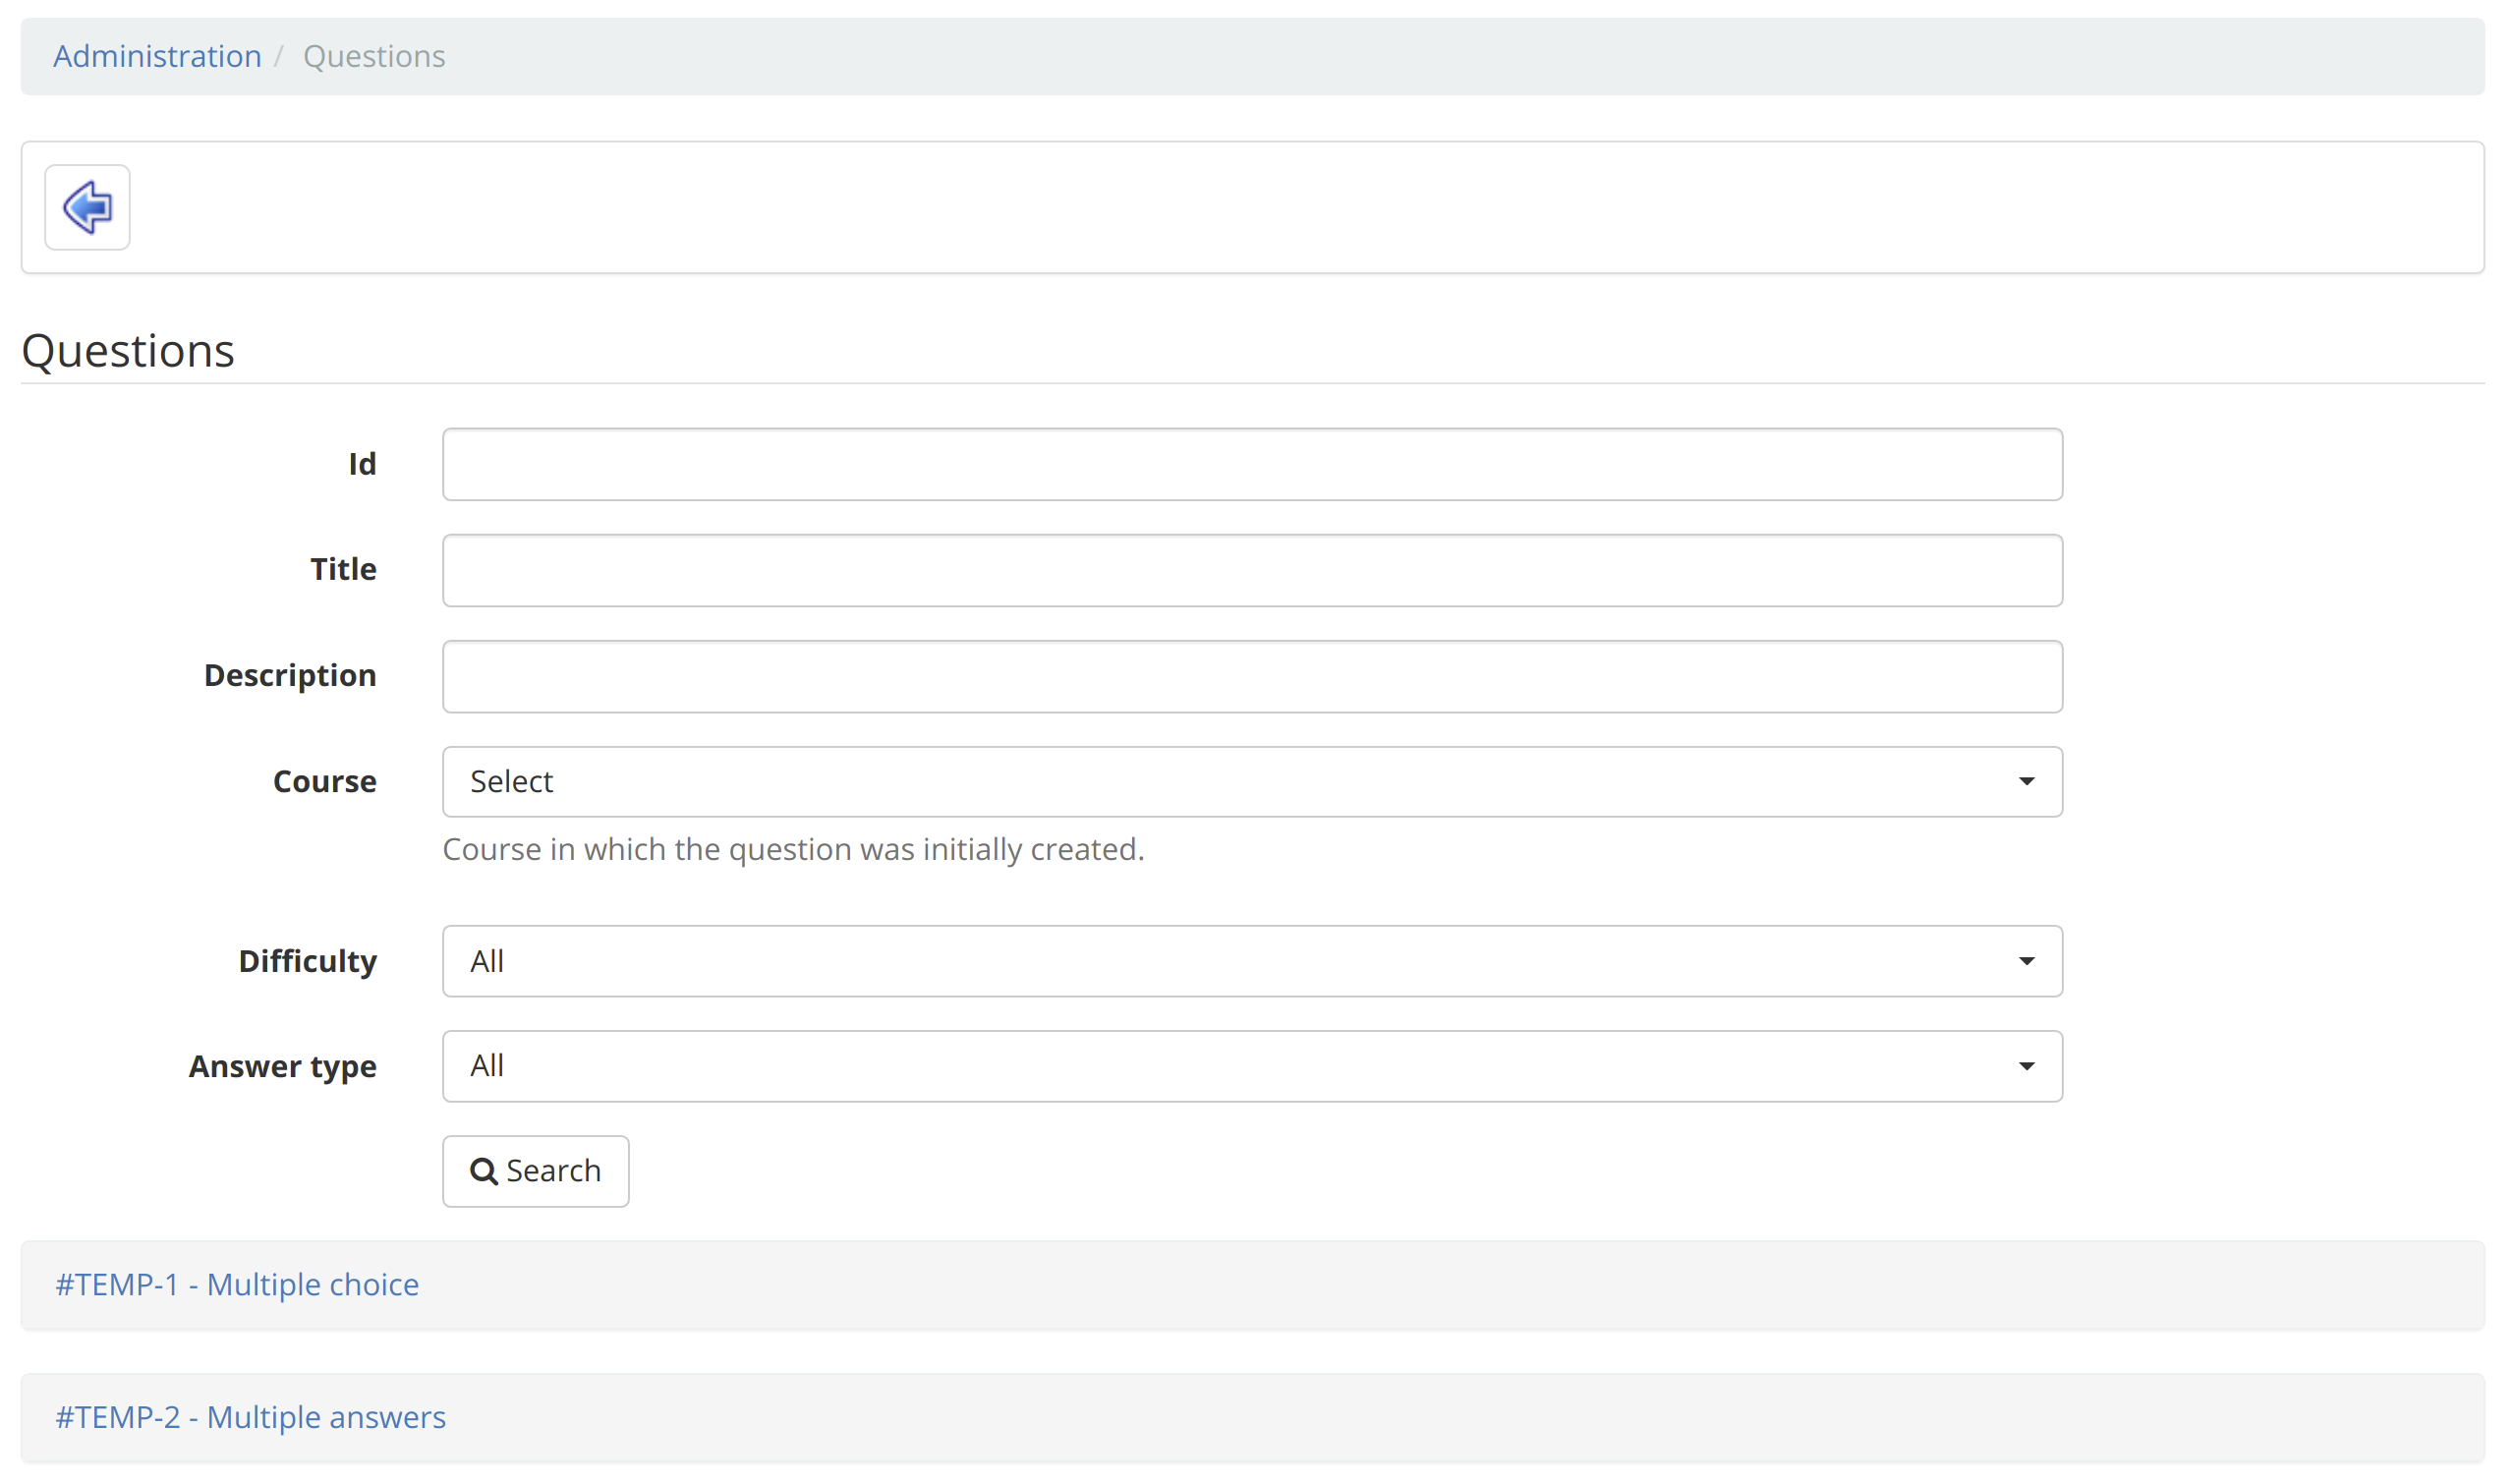Expand the Difficulty dropdown
This screenshot has height=1484, width=2510.
click(1250, 961)
